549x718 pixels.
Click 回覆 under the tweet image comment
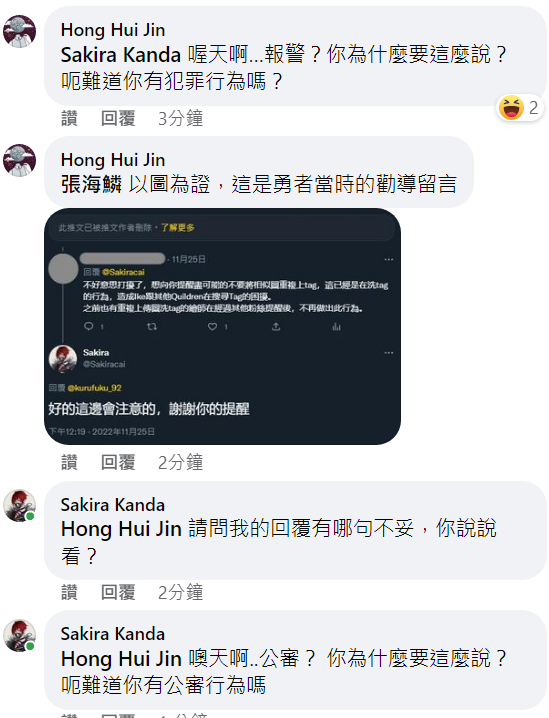118,462
